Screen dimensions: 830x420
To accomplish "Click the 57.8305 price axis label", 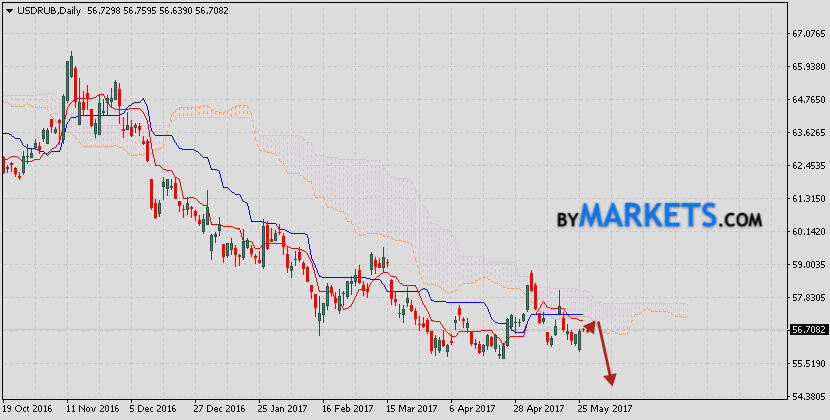I will coord(807,298).
